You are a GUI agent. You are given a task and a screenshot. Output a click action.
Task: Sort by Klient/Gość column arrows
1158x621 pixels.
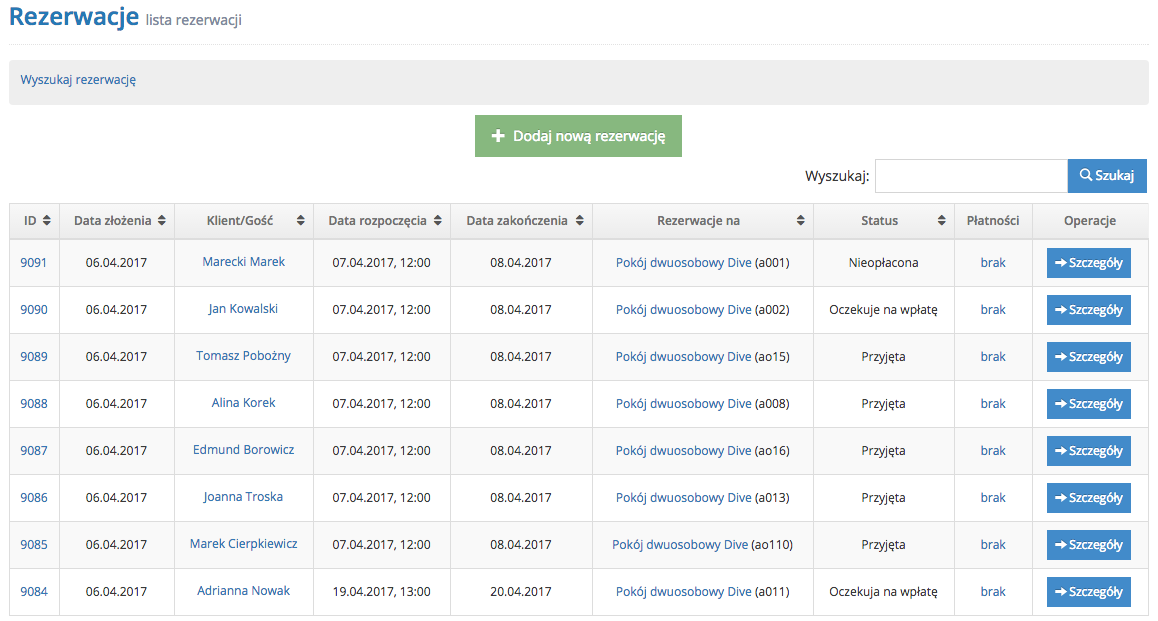(x=301, y=221)
